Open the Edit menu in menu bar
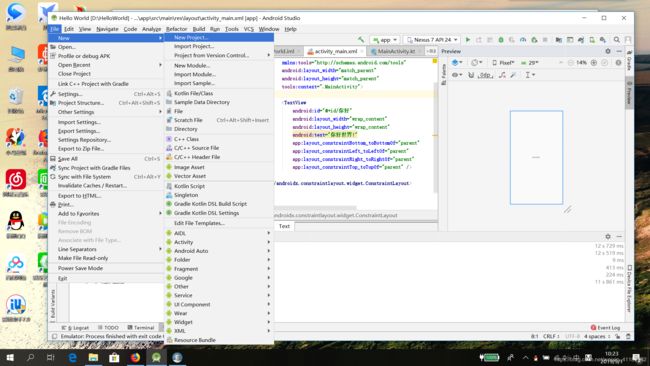The image size is (650, 366). (69, 29)
